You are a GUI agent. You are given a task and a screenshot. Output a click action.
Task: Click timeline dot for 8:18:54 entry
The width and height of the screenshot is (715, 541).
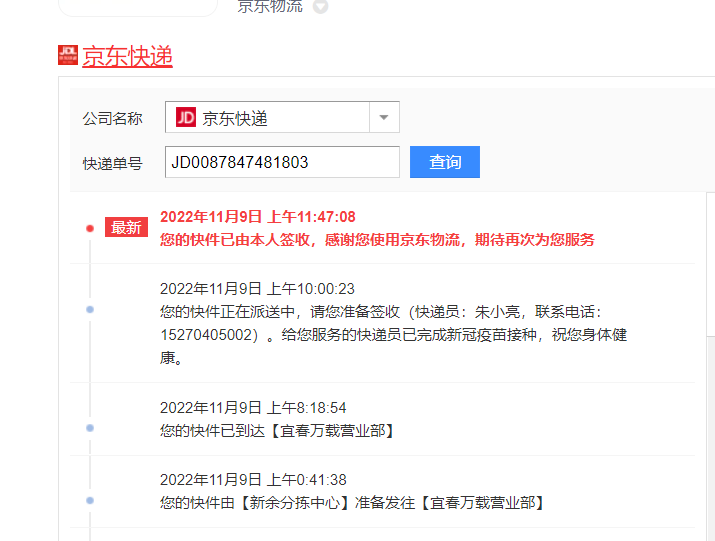[x=90, y=428]
